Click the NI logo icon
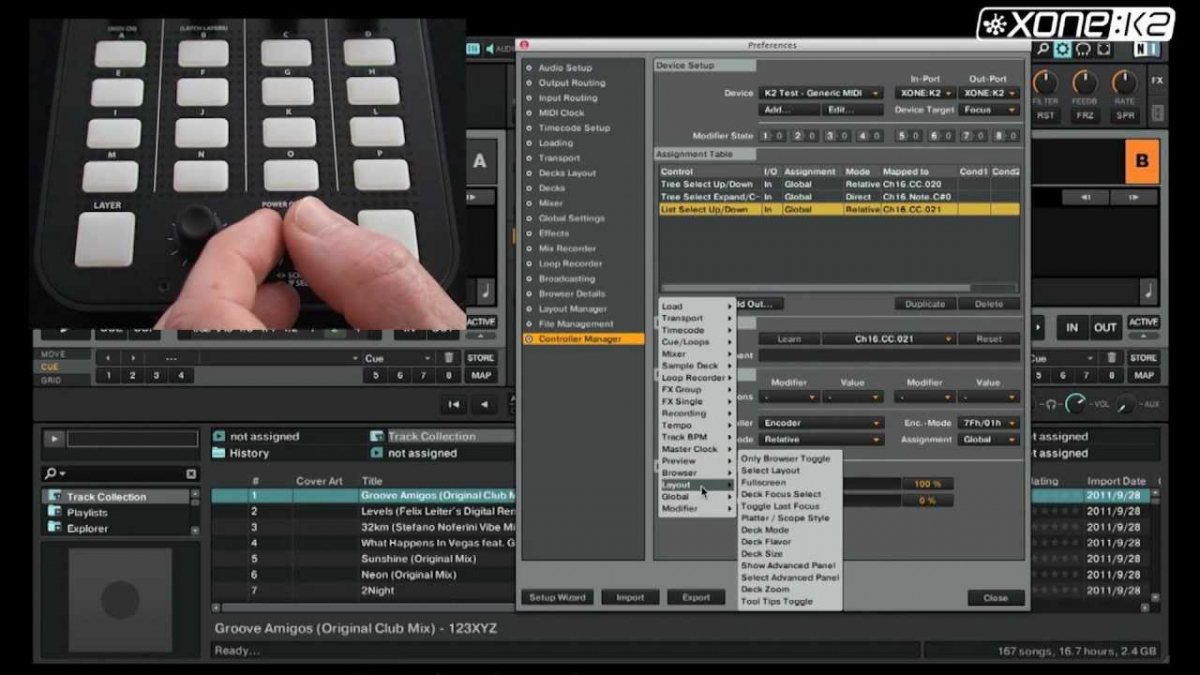This screenshot has width=1200, height=675. point(1145,49)
